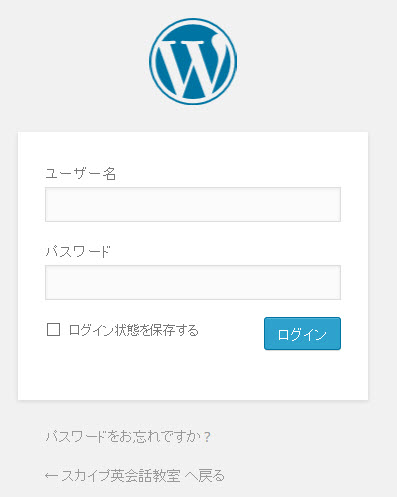Click the WordPress logo

click(193, 61)
